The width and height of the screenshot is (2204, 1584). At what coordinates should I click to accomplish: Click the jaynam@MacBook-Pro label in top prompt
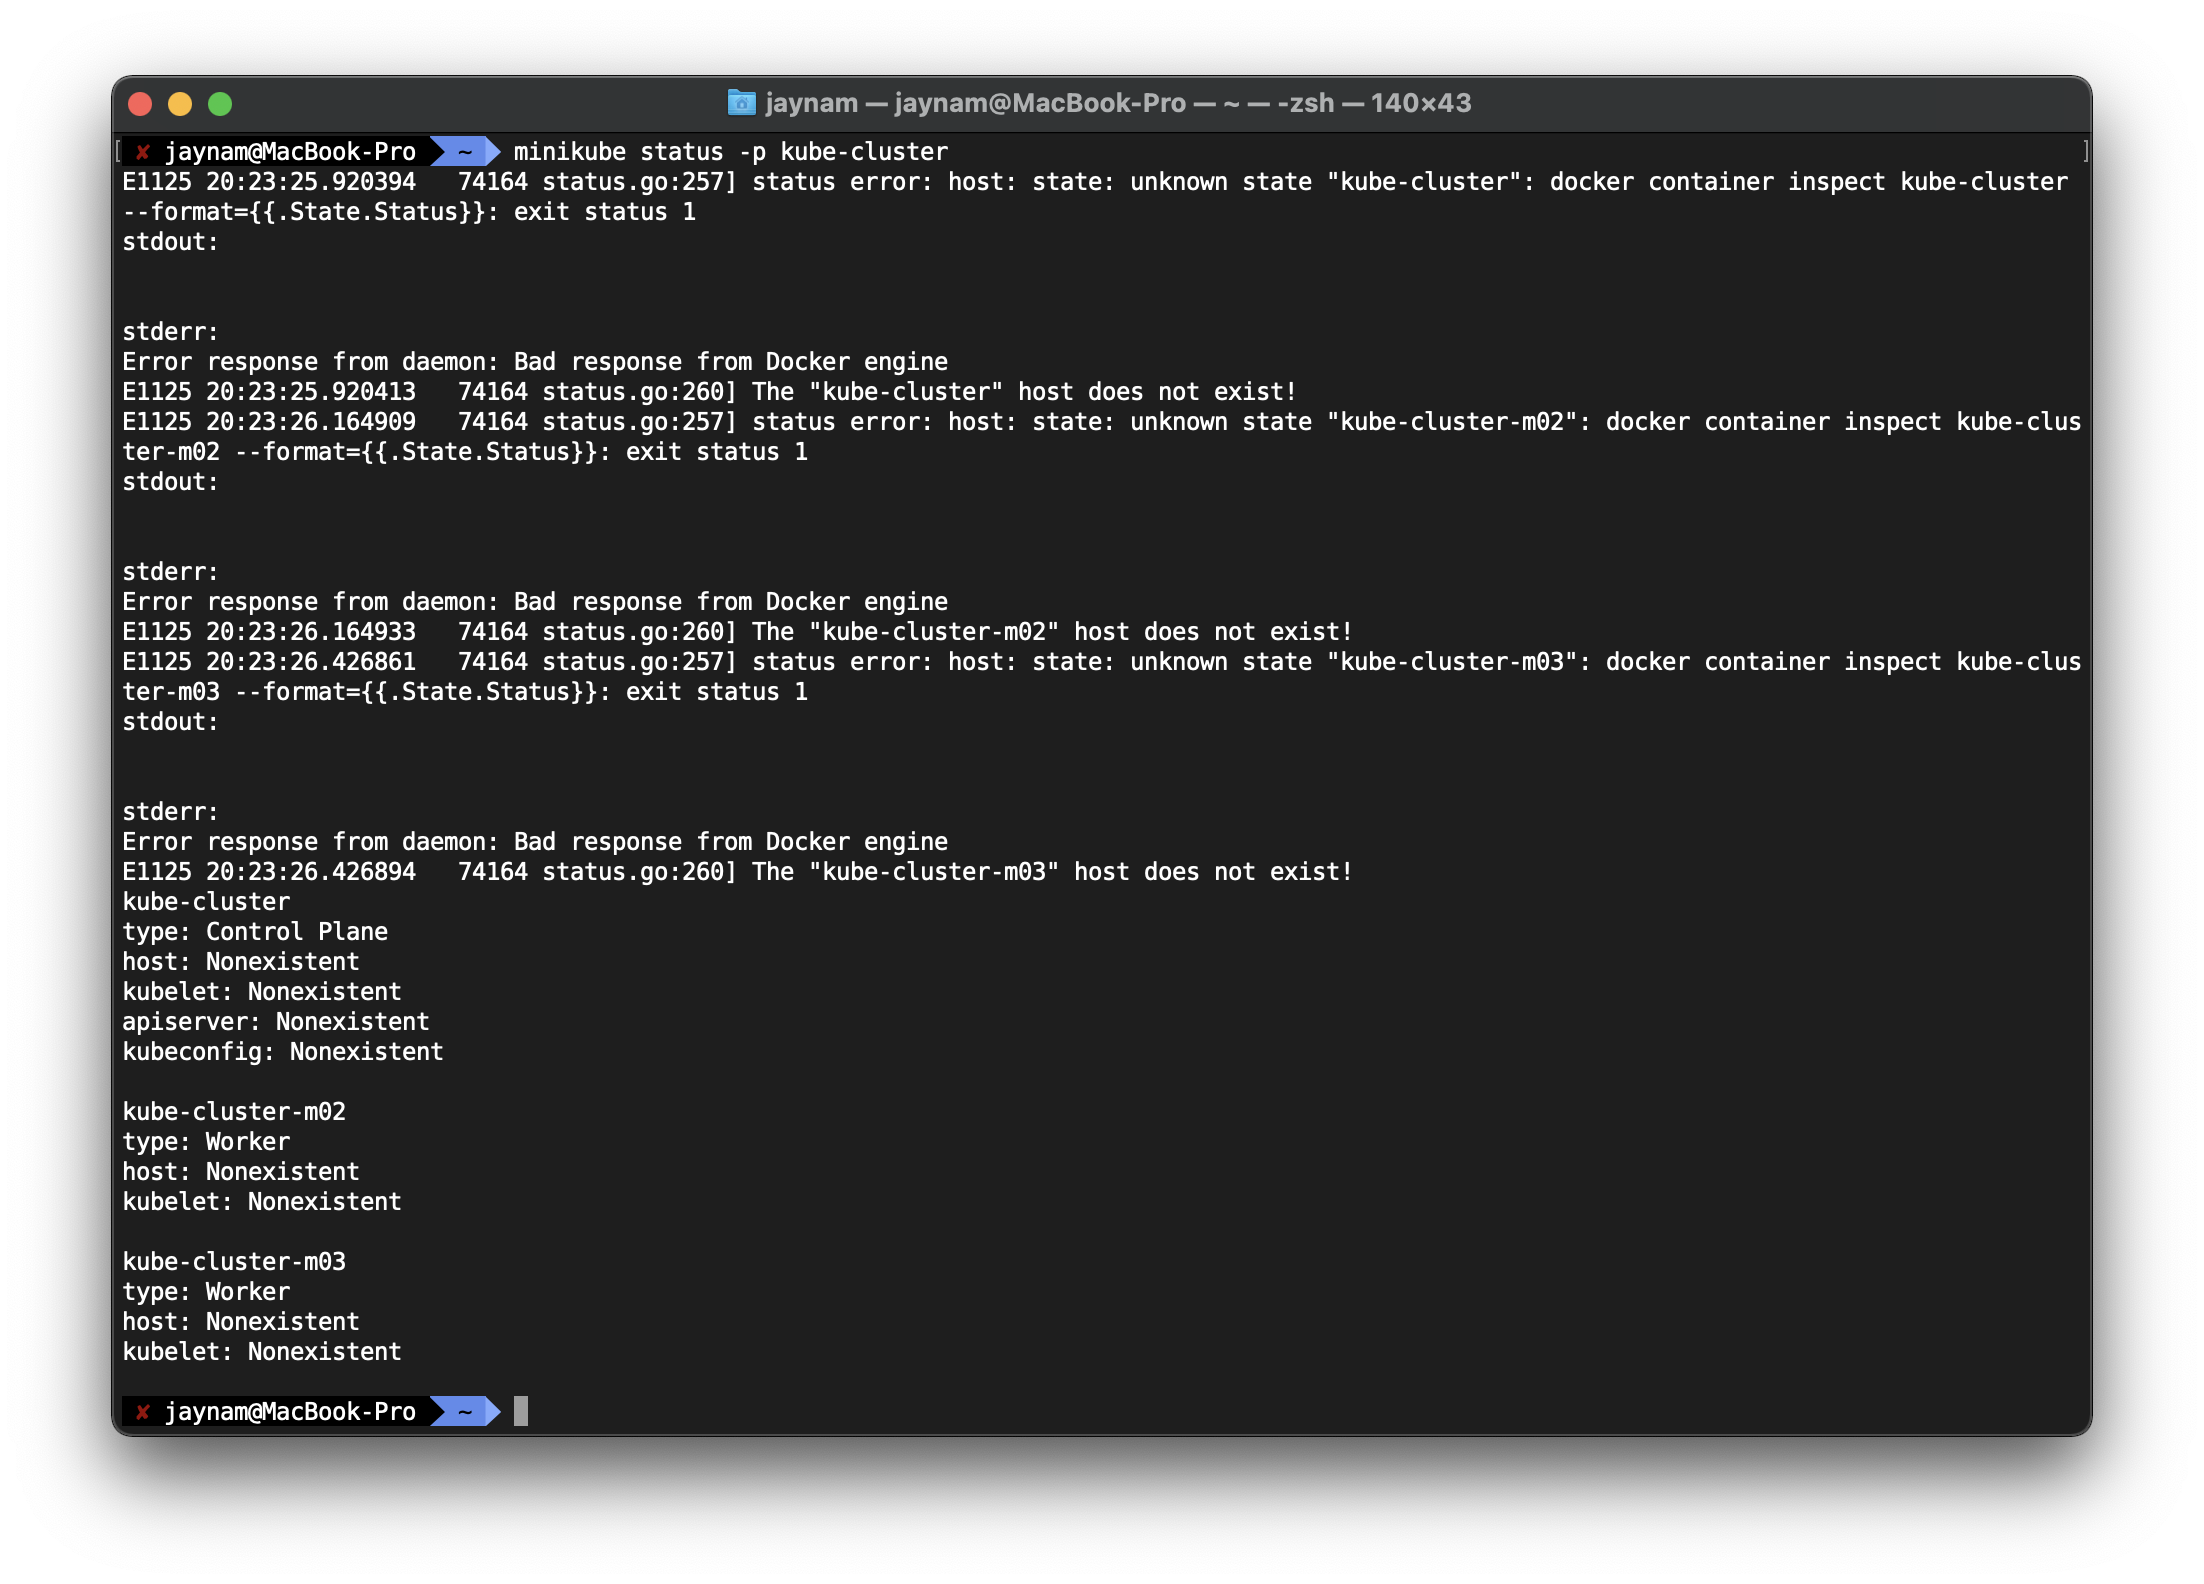pyautogui.click(x=290, y=152)
